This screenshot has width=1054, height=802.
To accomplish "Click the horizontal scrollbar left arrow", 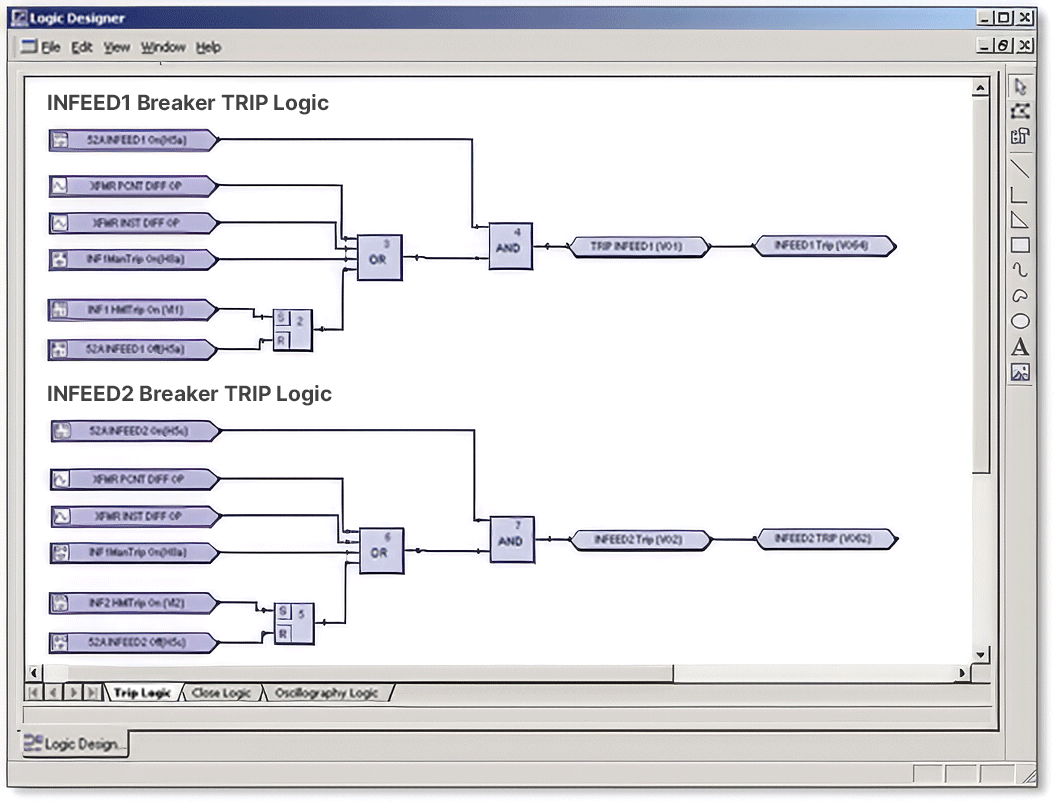I will [x=34, y=673].
